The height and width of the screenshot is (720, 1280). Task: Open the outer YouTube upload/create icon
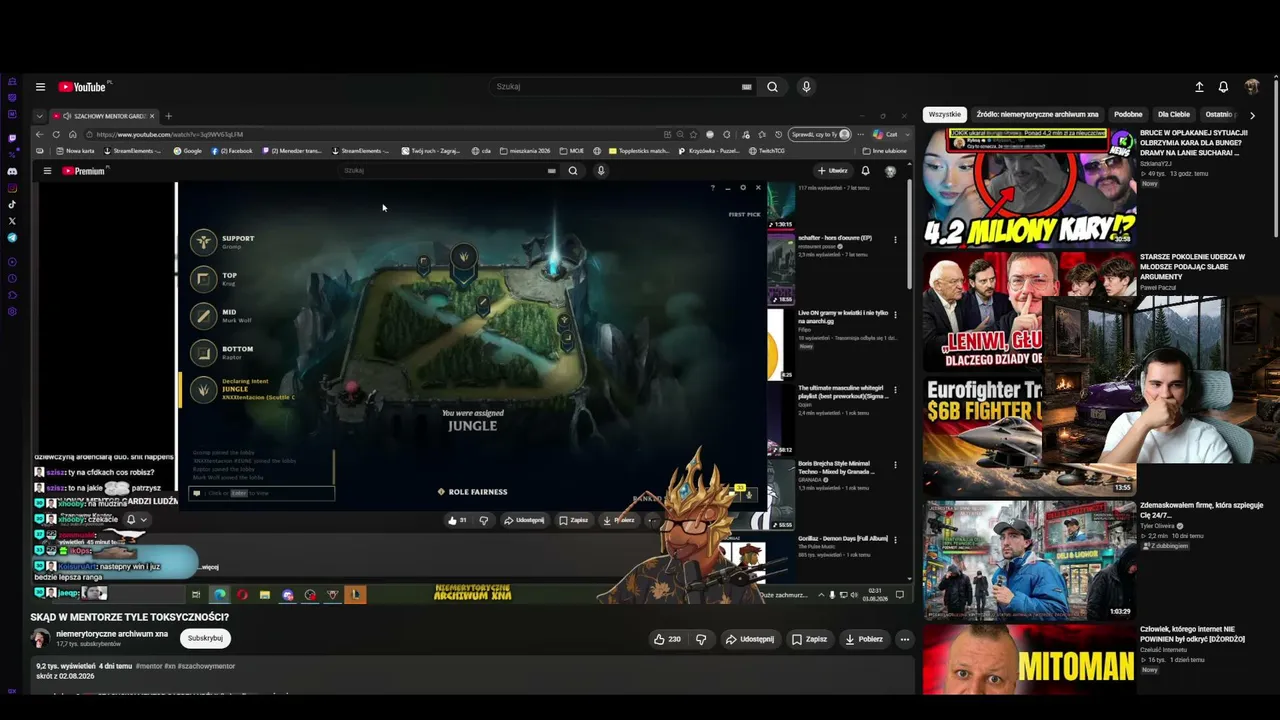[1199, 87]
